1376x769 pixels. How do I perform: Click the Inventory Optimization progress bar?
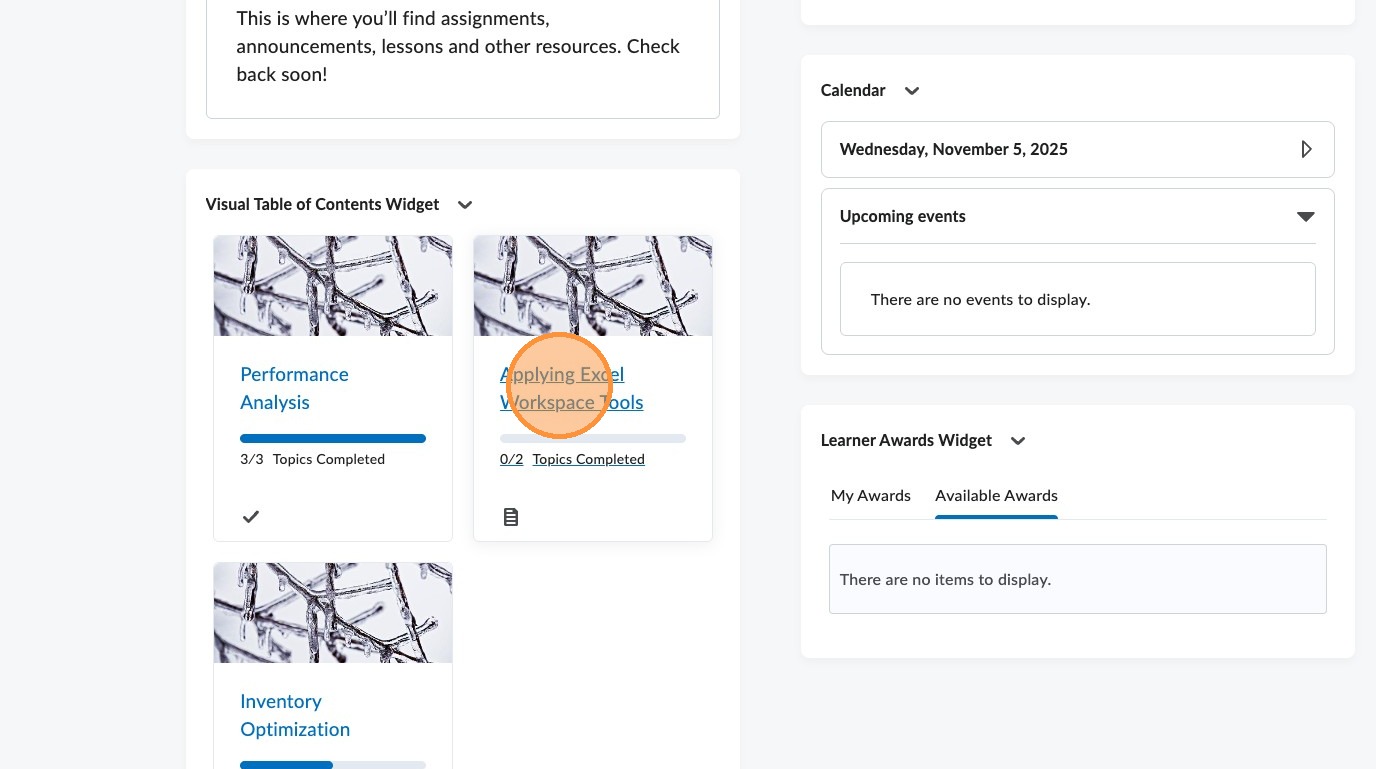pyautogui.click(x=333, y=765)
